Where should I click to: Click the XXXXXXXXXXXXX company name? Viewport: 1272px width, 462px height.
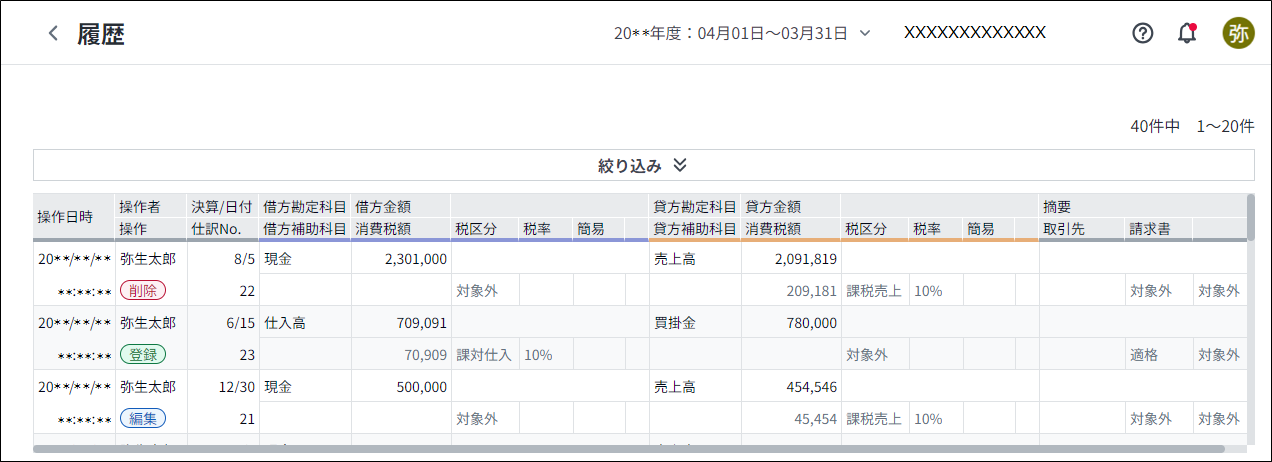974,32
